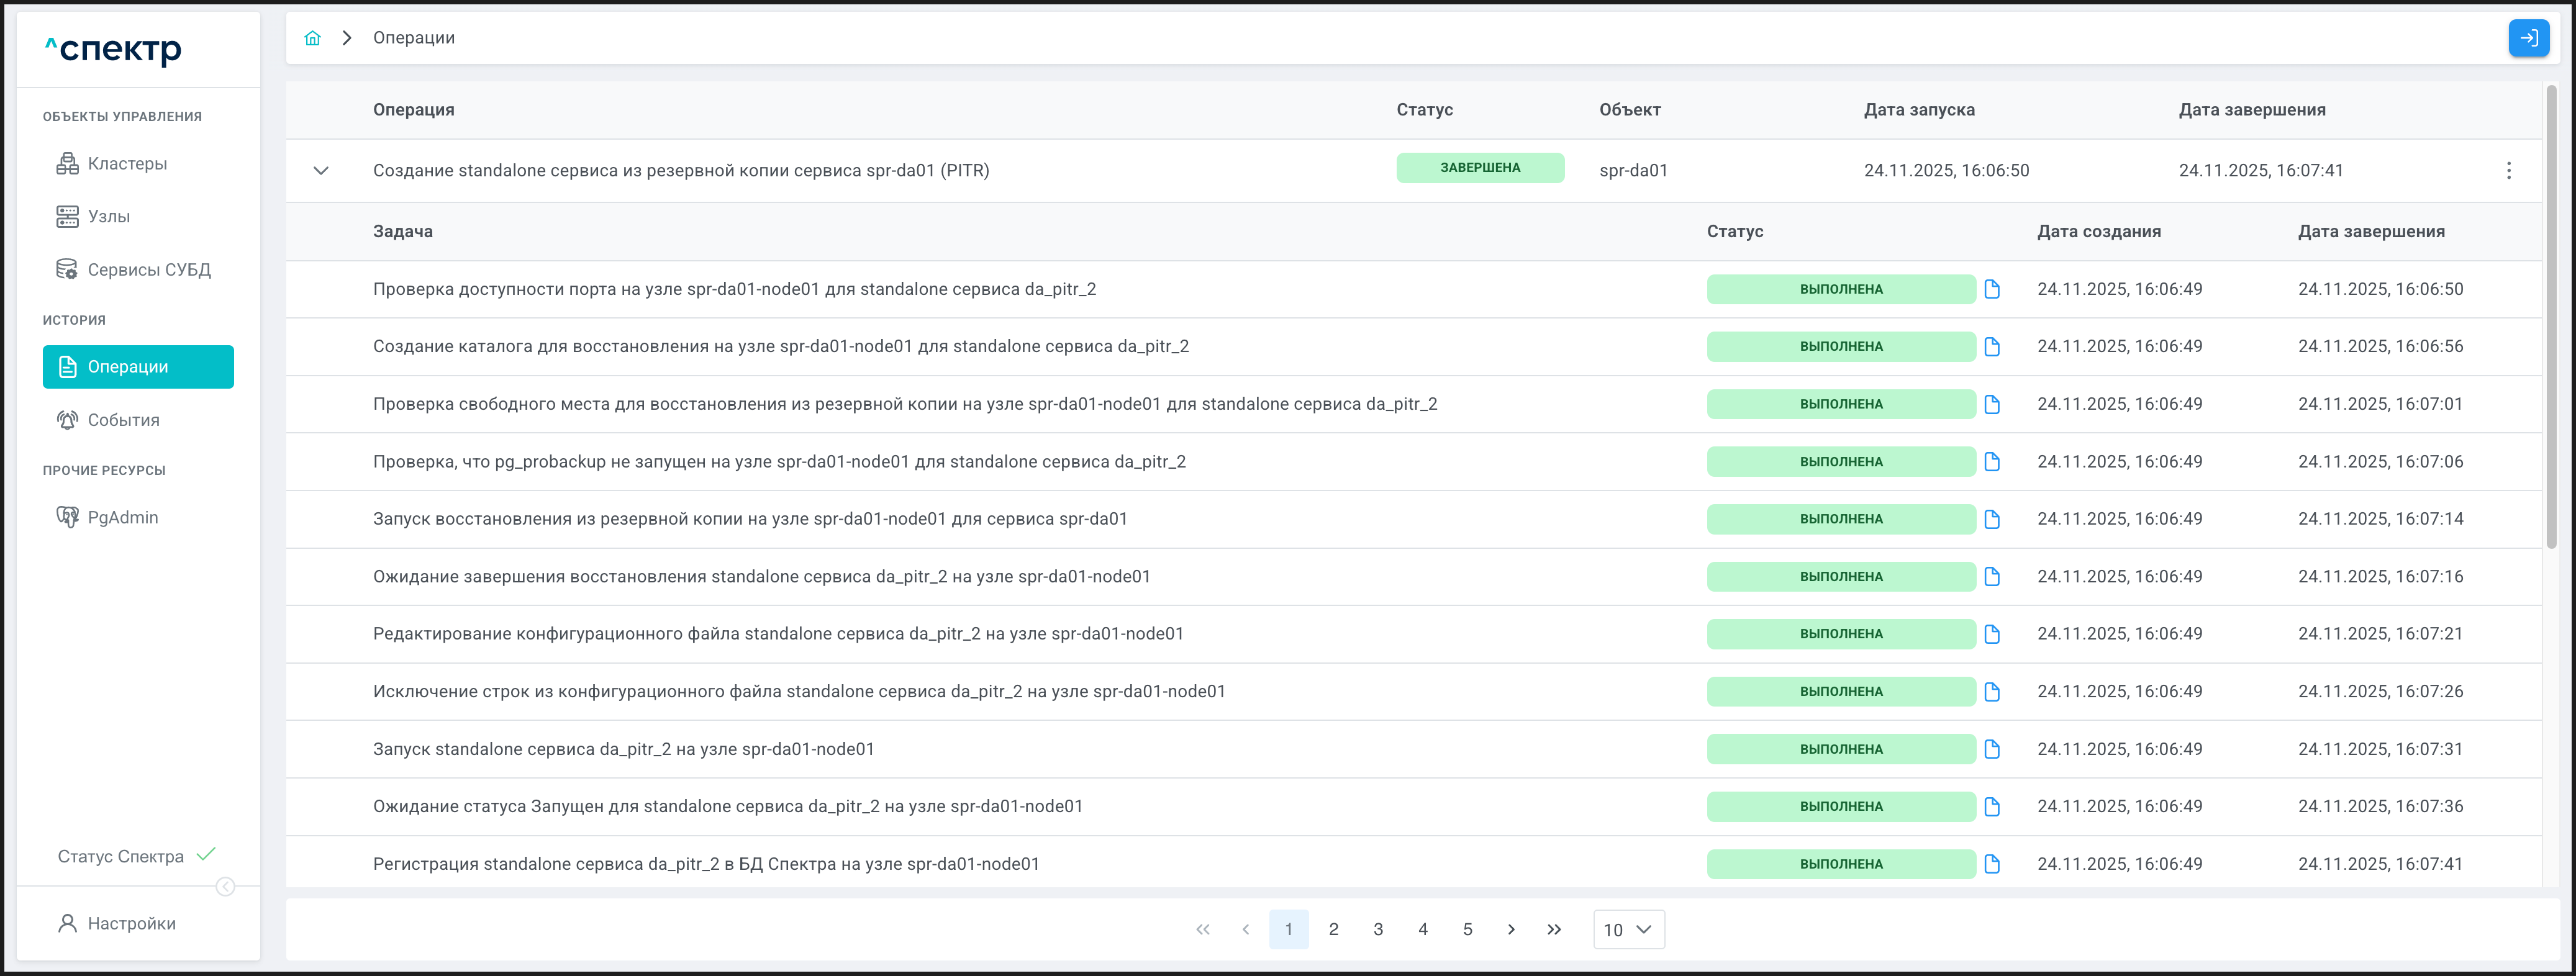Click the home breadcrumb icon
Viewport: 2576px width, 976px height.
pyautogui.click(x=312, y=38)
